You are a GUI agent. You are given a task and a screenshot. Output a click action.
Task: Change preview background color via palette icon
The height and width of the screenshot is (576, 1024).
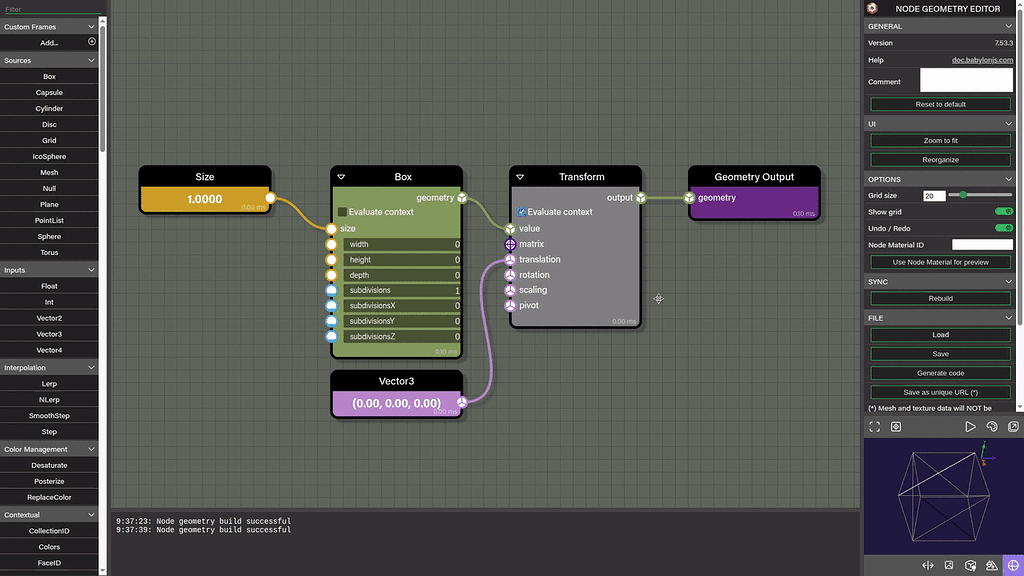pos(992,426)
